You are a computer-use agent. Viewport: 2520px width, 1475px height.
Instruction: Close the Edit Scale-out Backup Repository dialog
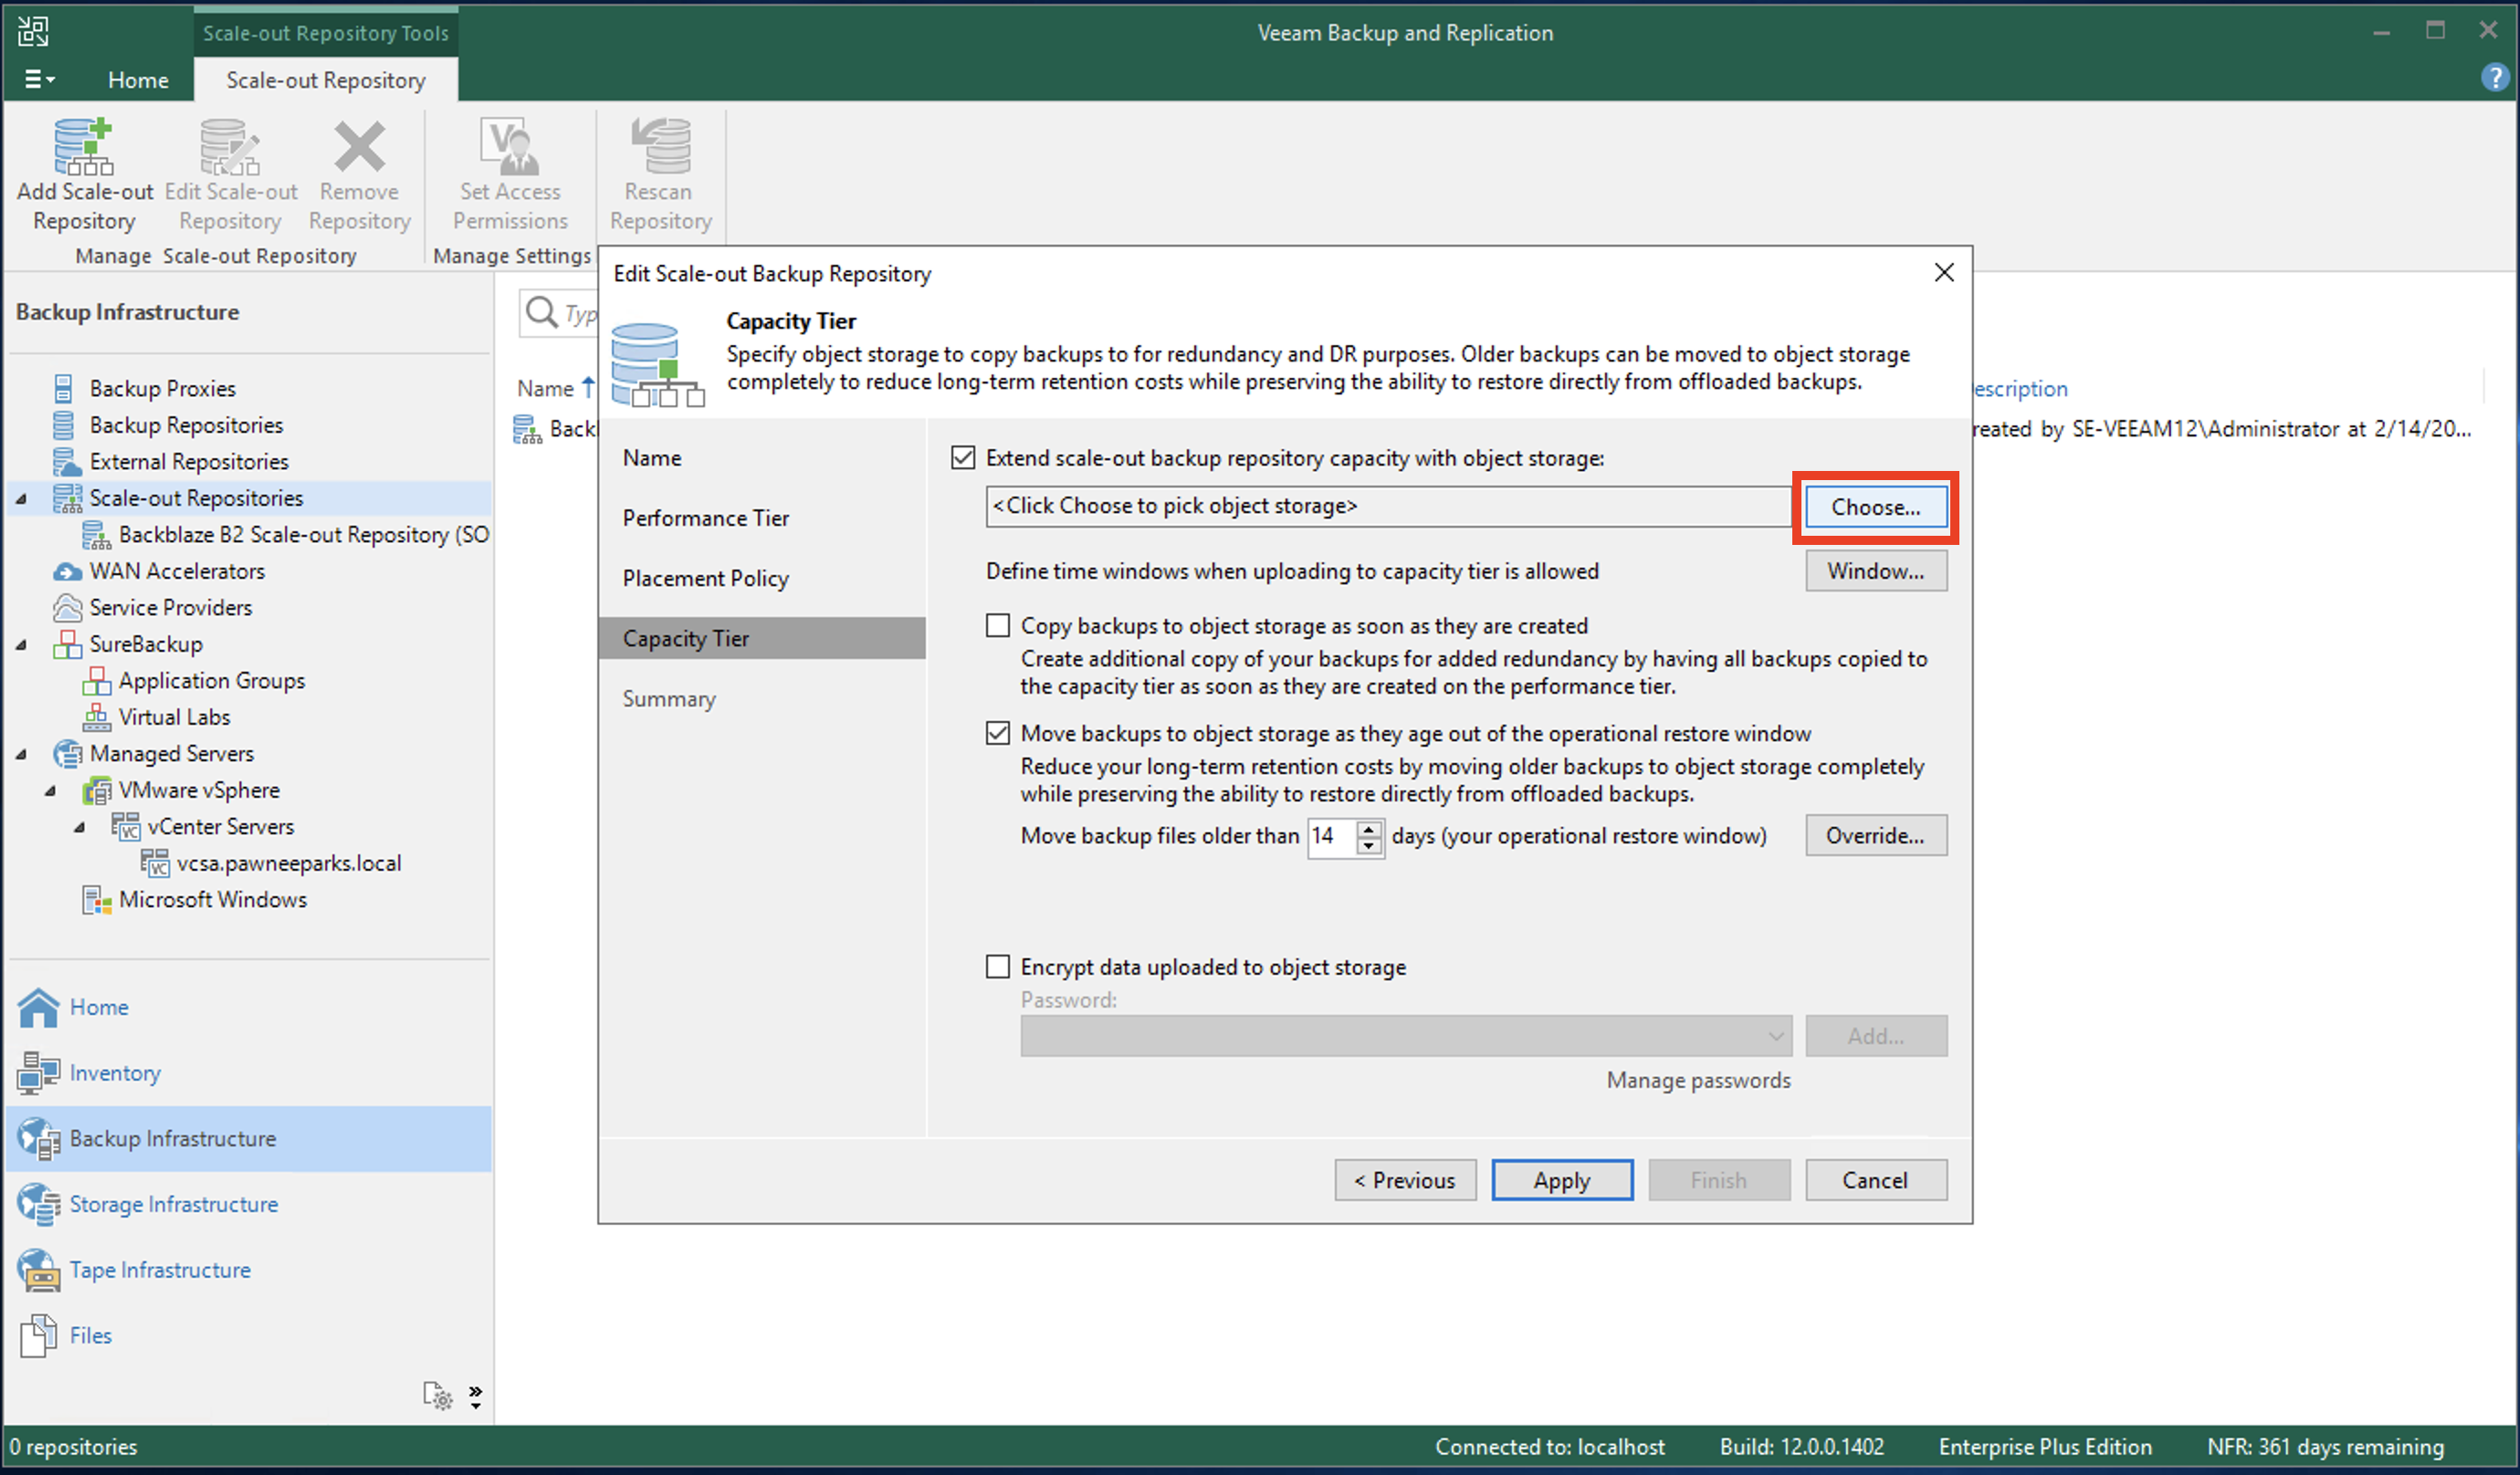[1943, 273]
